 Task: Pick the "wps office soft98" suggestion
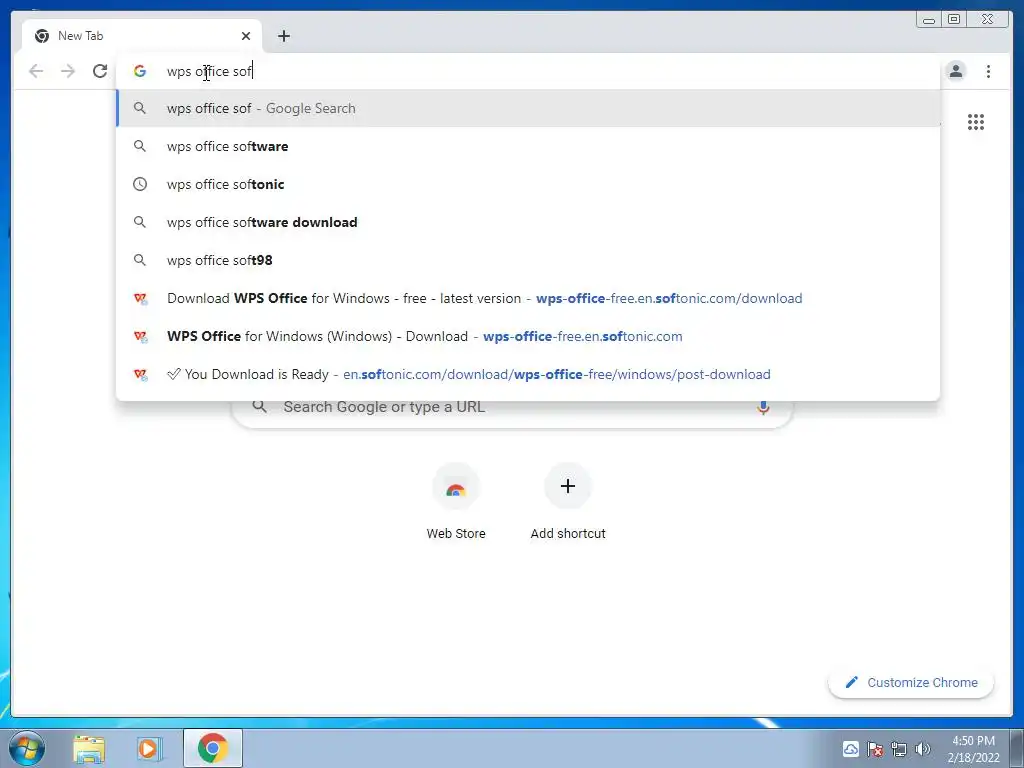pyautogui.click(x=528, y=260)
